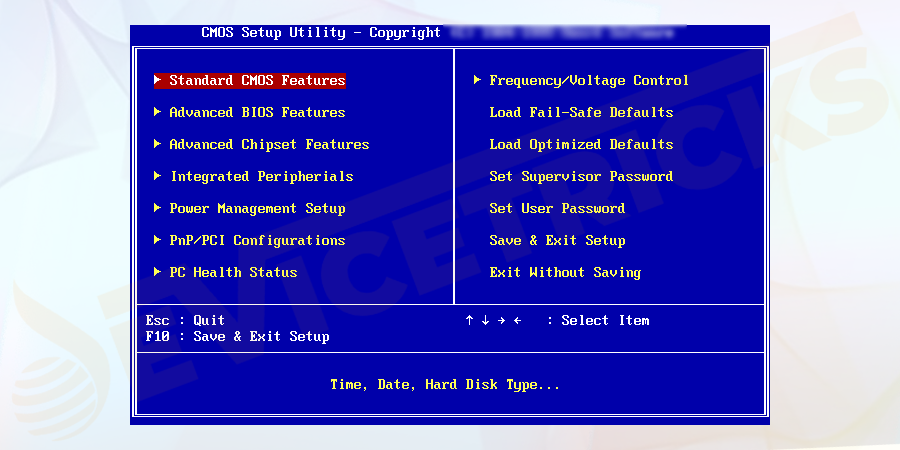Select Integrated Peripherals entry
This screenshot has height=450, width=900.
pyautogui.click(x=262, y=176)
